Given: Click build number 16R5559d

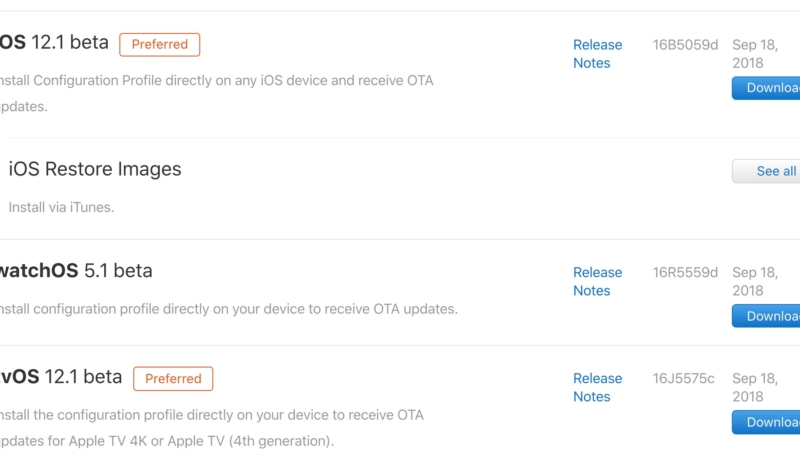Looking at the screenshot, I should pos(685,272).
